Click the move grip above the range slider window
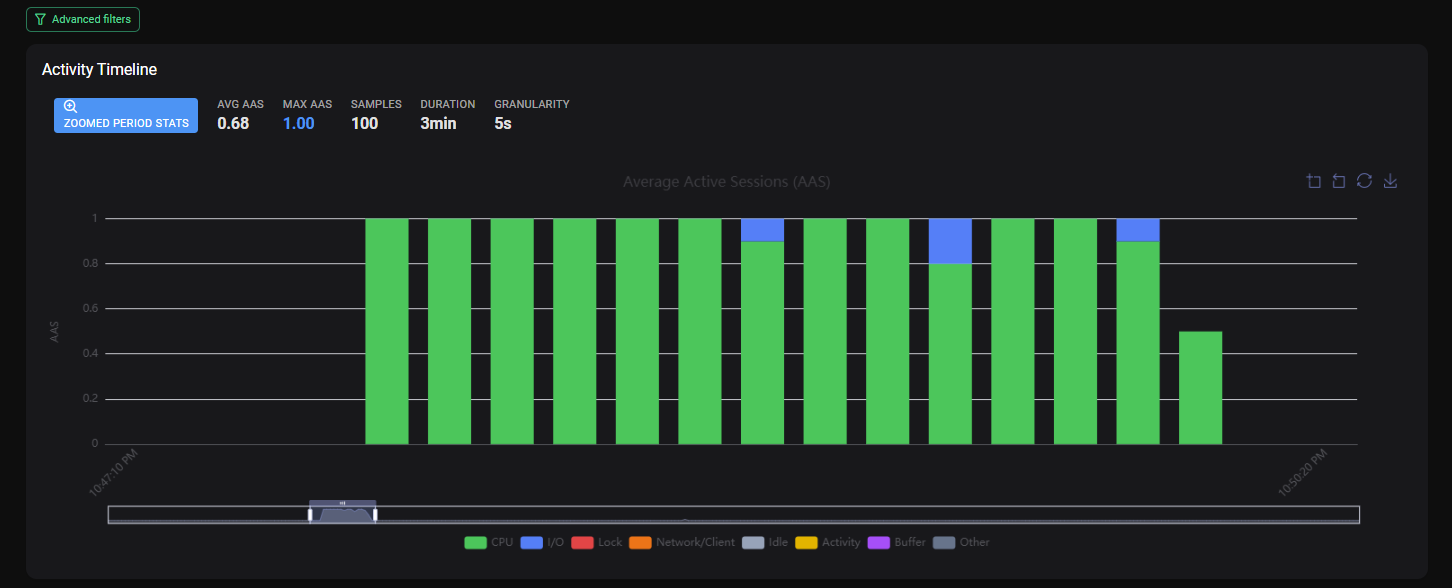Screen dimensions: 1452x588 342,502
